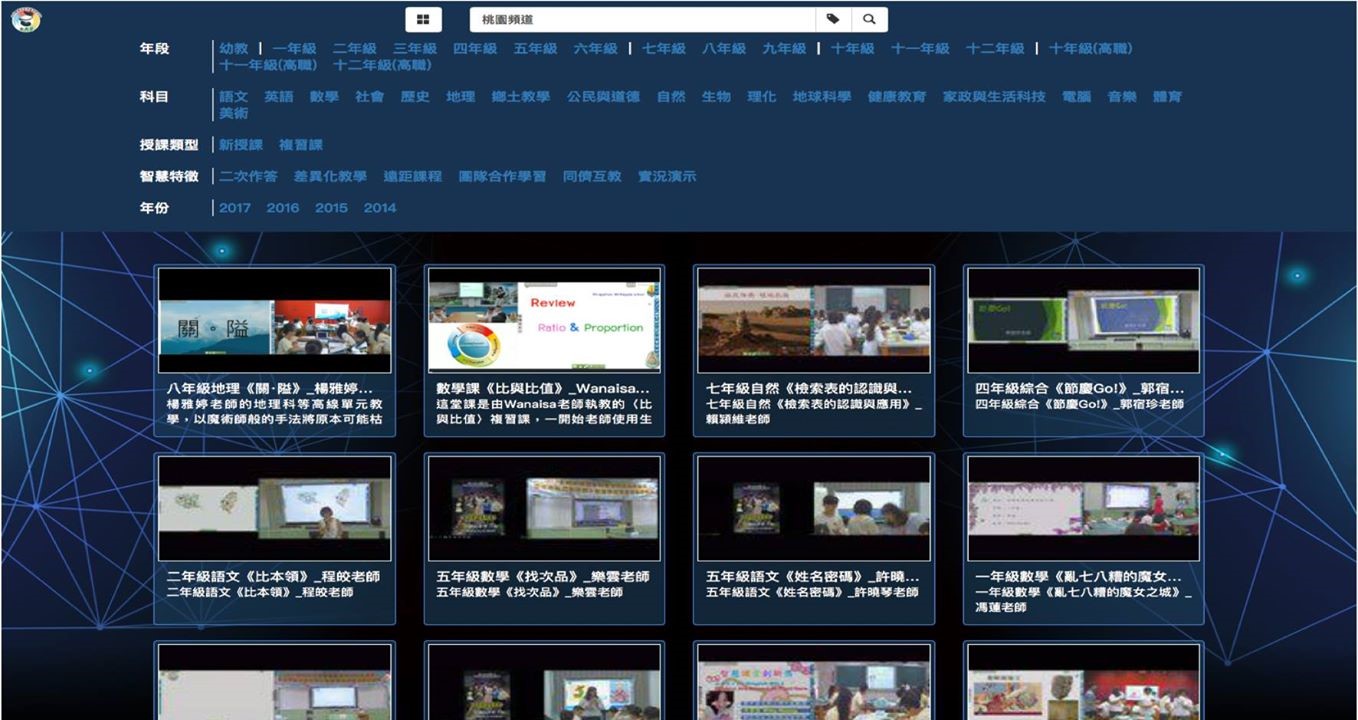The image size is (1358, 720).
Task: Click the tag icon in search bar
Action: click(833, 19)
